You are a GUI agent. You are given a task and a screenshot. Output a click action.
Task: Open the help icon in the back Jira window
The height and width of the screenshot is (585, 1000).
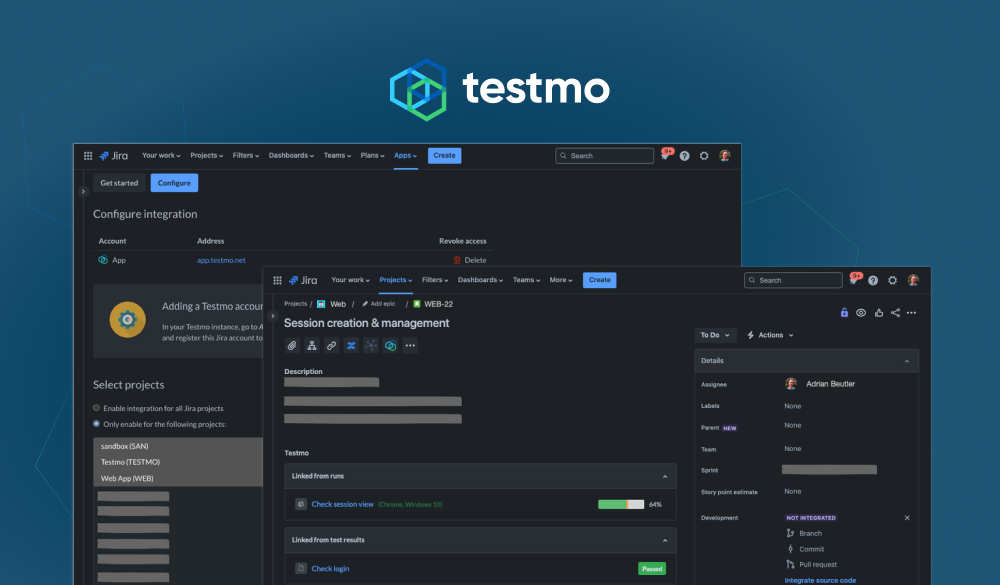click(684, 156)
